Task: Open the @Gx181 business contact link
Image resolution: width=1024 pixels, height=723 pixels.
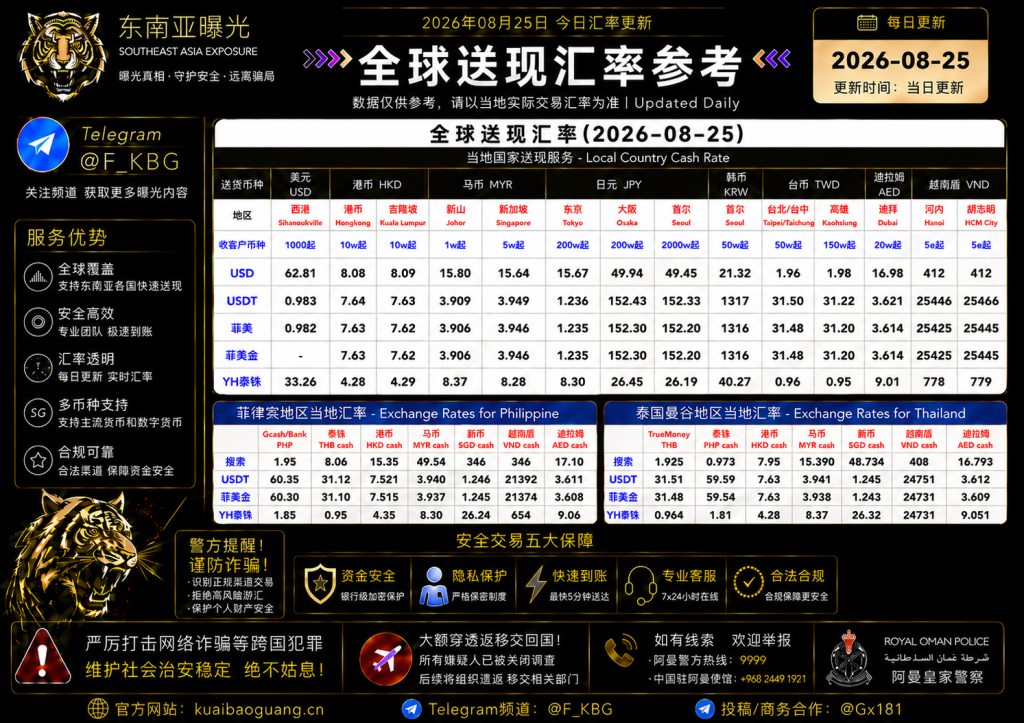Action: click(x=871, y=709)
